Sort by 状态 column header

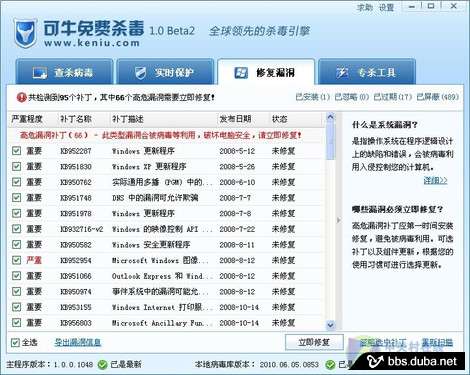click(x=279, y=119)
